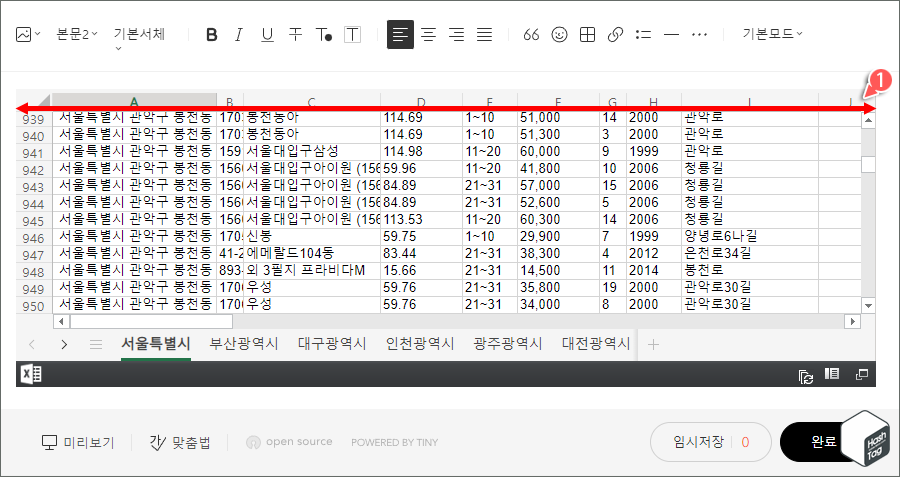The width and height of the screenshot is (900, 477).
Task: Toggle strikethrough formatting
Action: click(x=295, y=35)
